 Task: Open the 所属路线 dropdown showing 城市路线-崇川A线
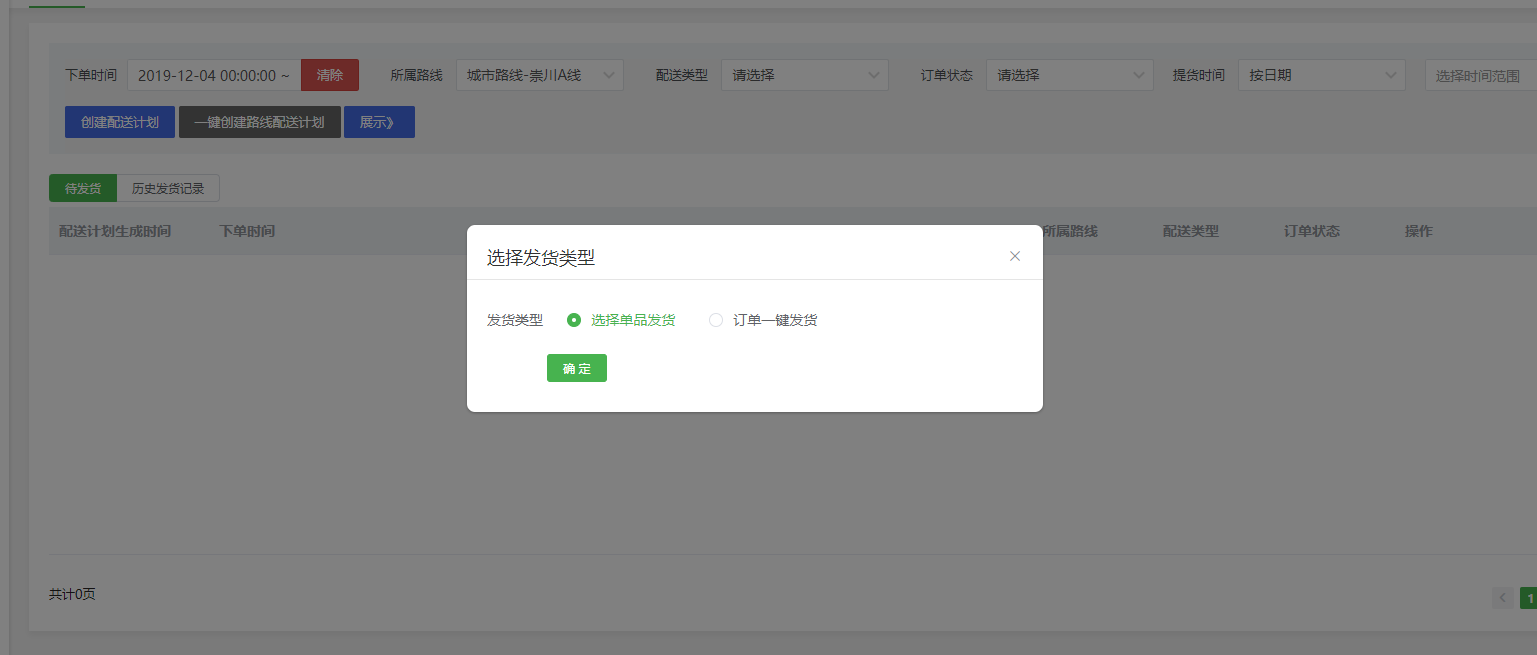coord(540,75)
